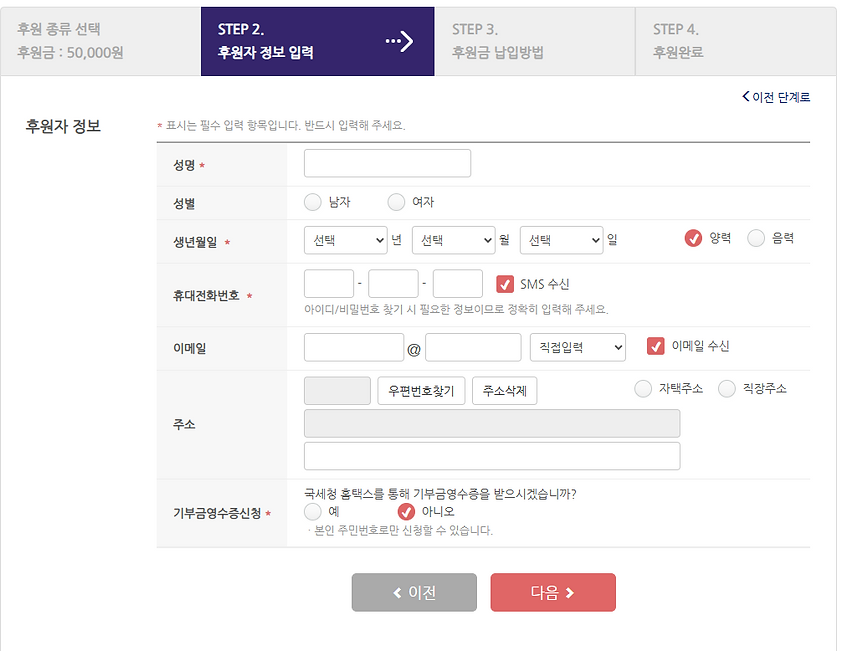Uncheck the 이메일 수신 checkbox

(656, 347)
